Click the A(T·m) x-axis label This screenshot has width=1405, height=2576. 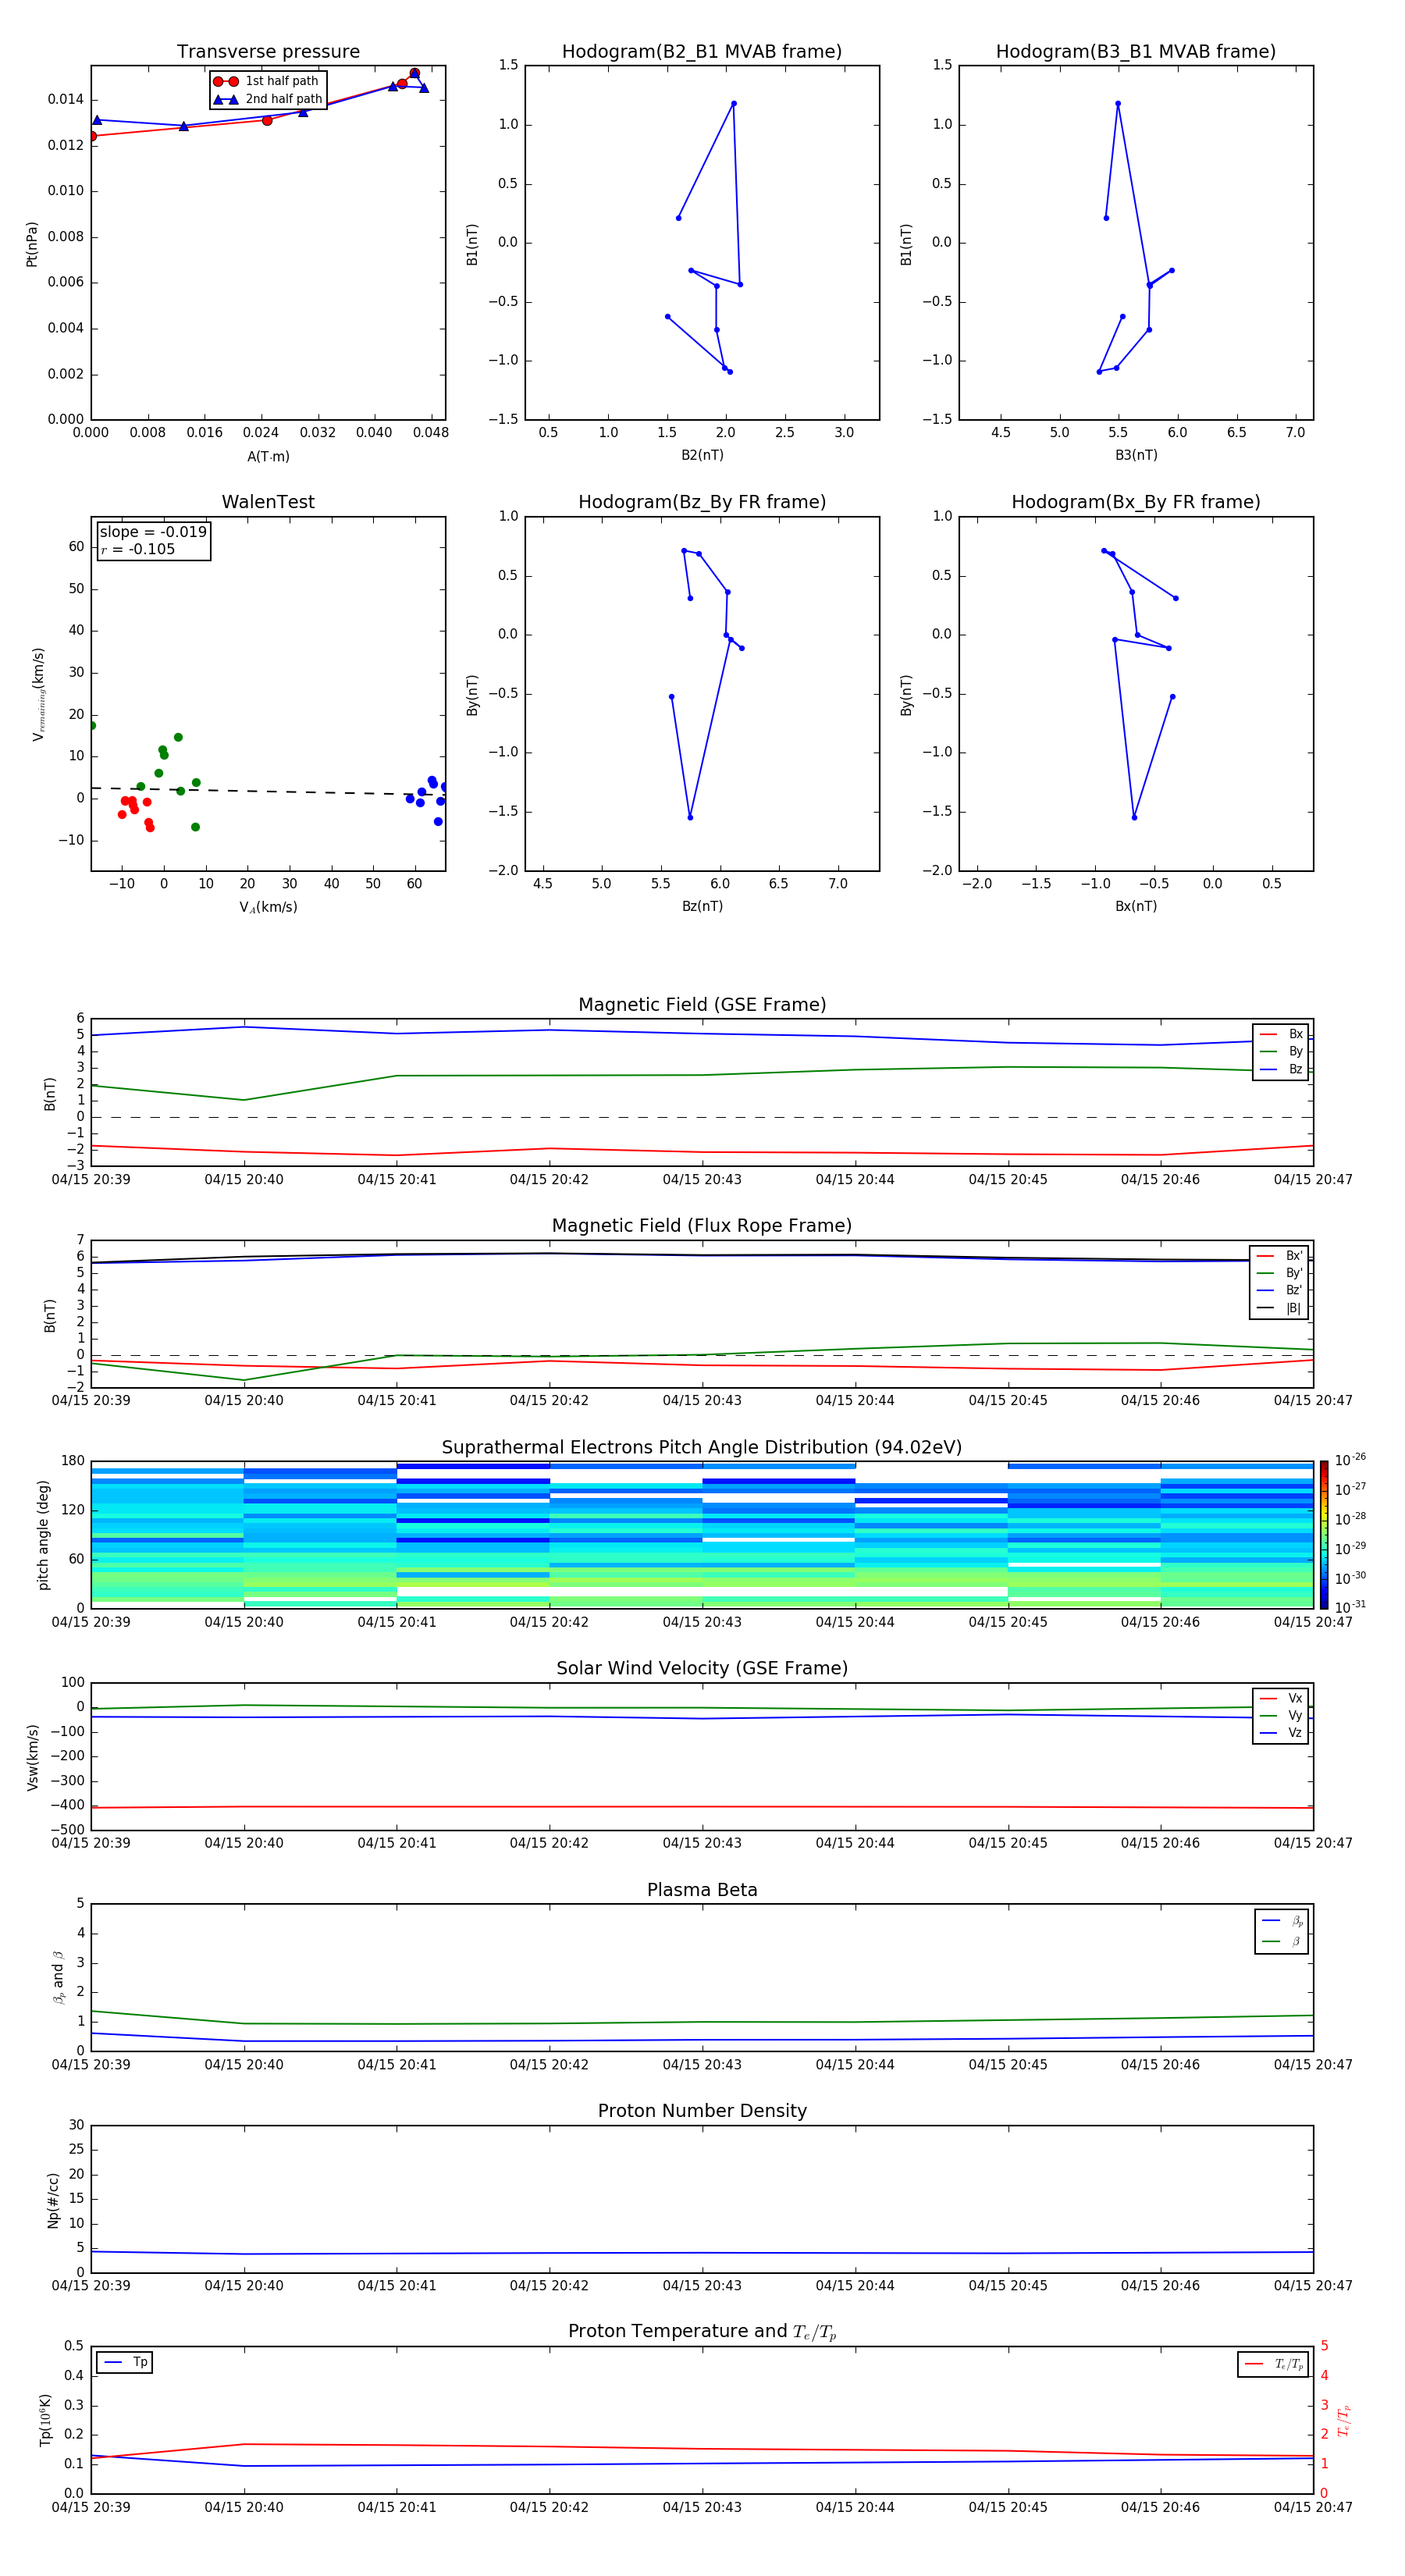tap(268, 457)
